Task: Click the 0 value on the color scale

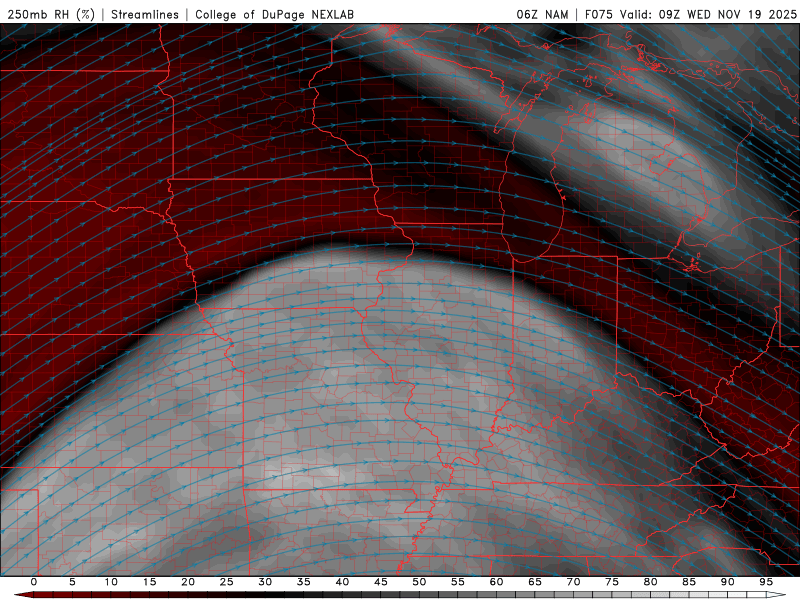Action: (x=34, y=582)
